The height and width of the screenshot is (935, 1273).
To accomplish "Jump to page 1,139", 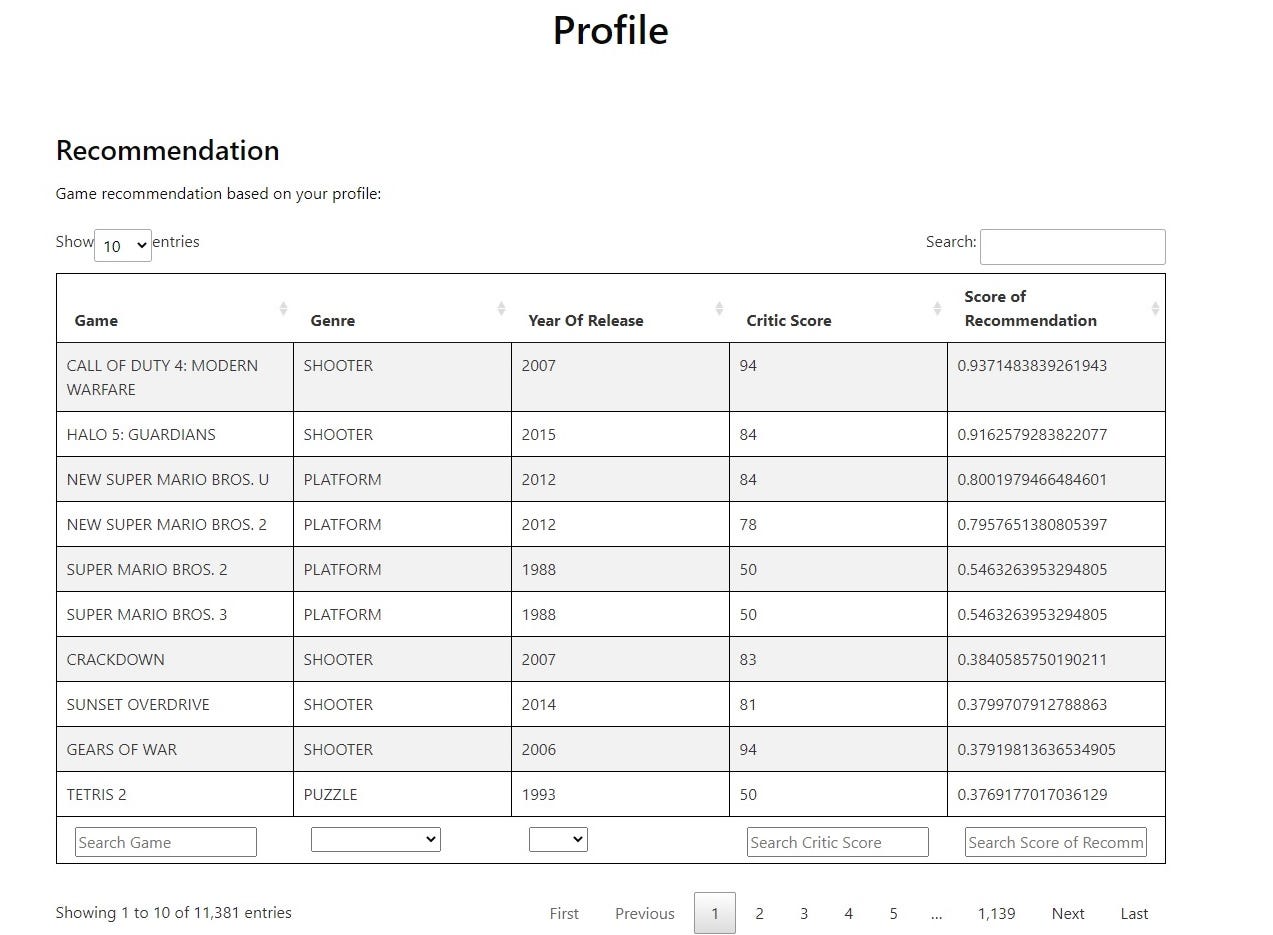I will click(x=997, y=913).
